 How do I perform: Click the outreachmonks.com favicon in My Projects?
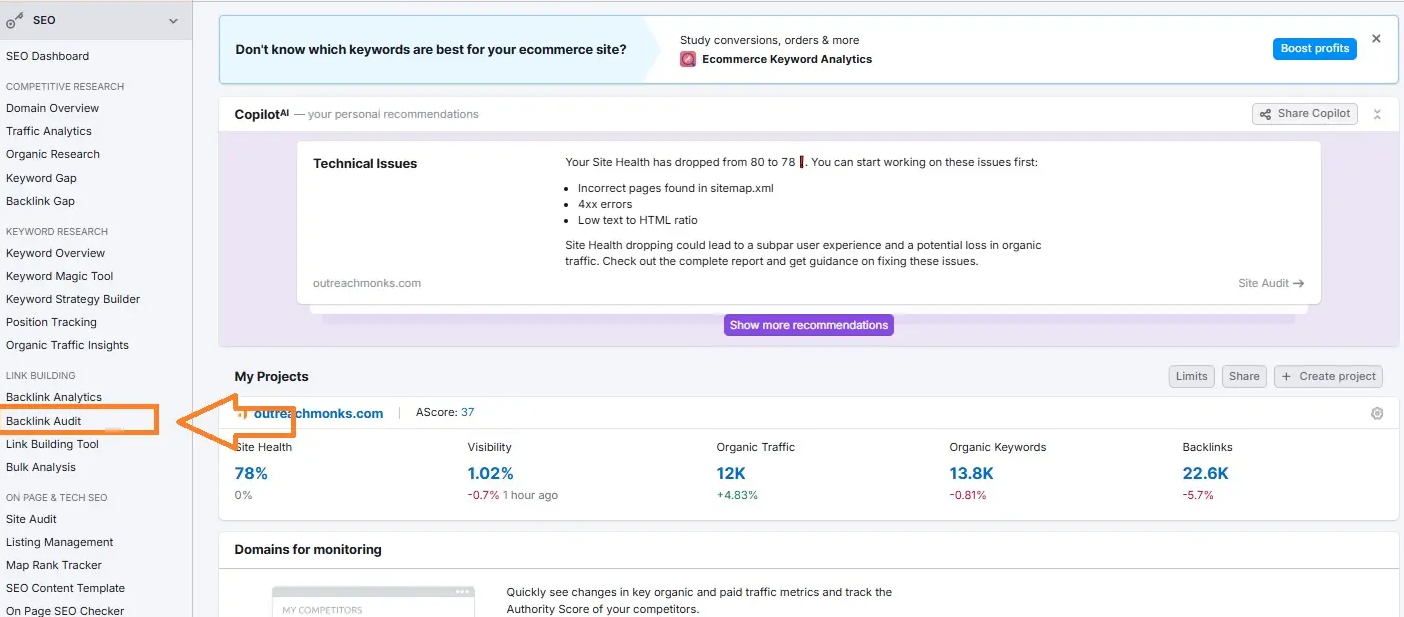click(x=240, y=412)
